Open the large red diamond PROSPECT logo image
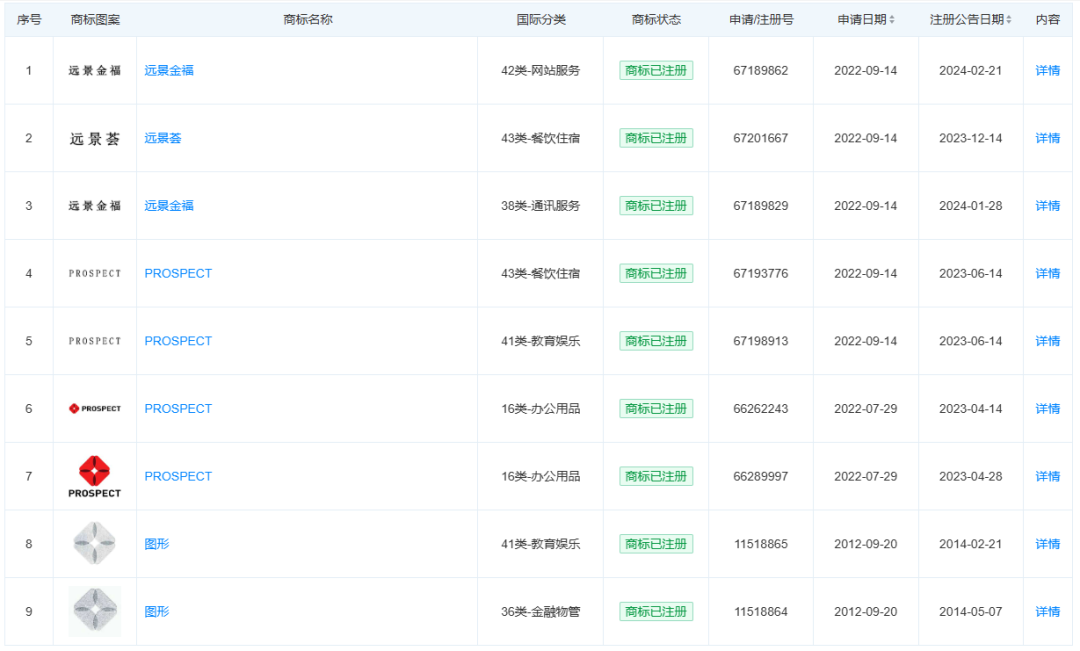The width and height of the screenshot is (1080, 651). click(95, 476)
